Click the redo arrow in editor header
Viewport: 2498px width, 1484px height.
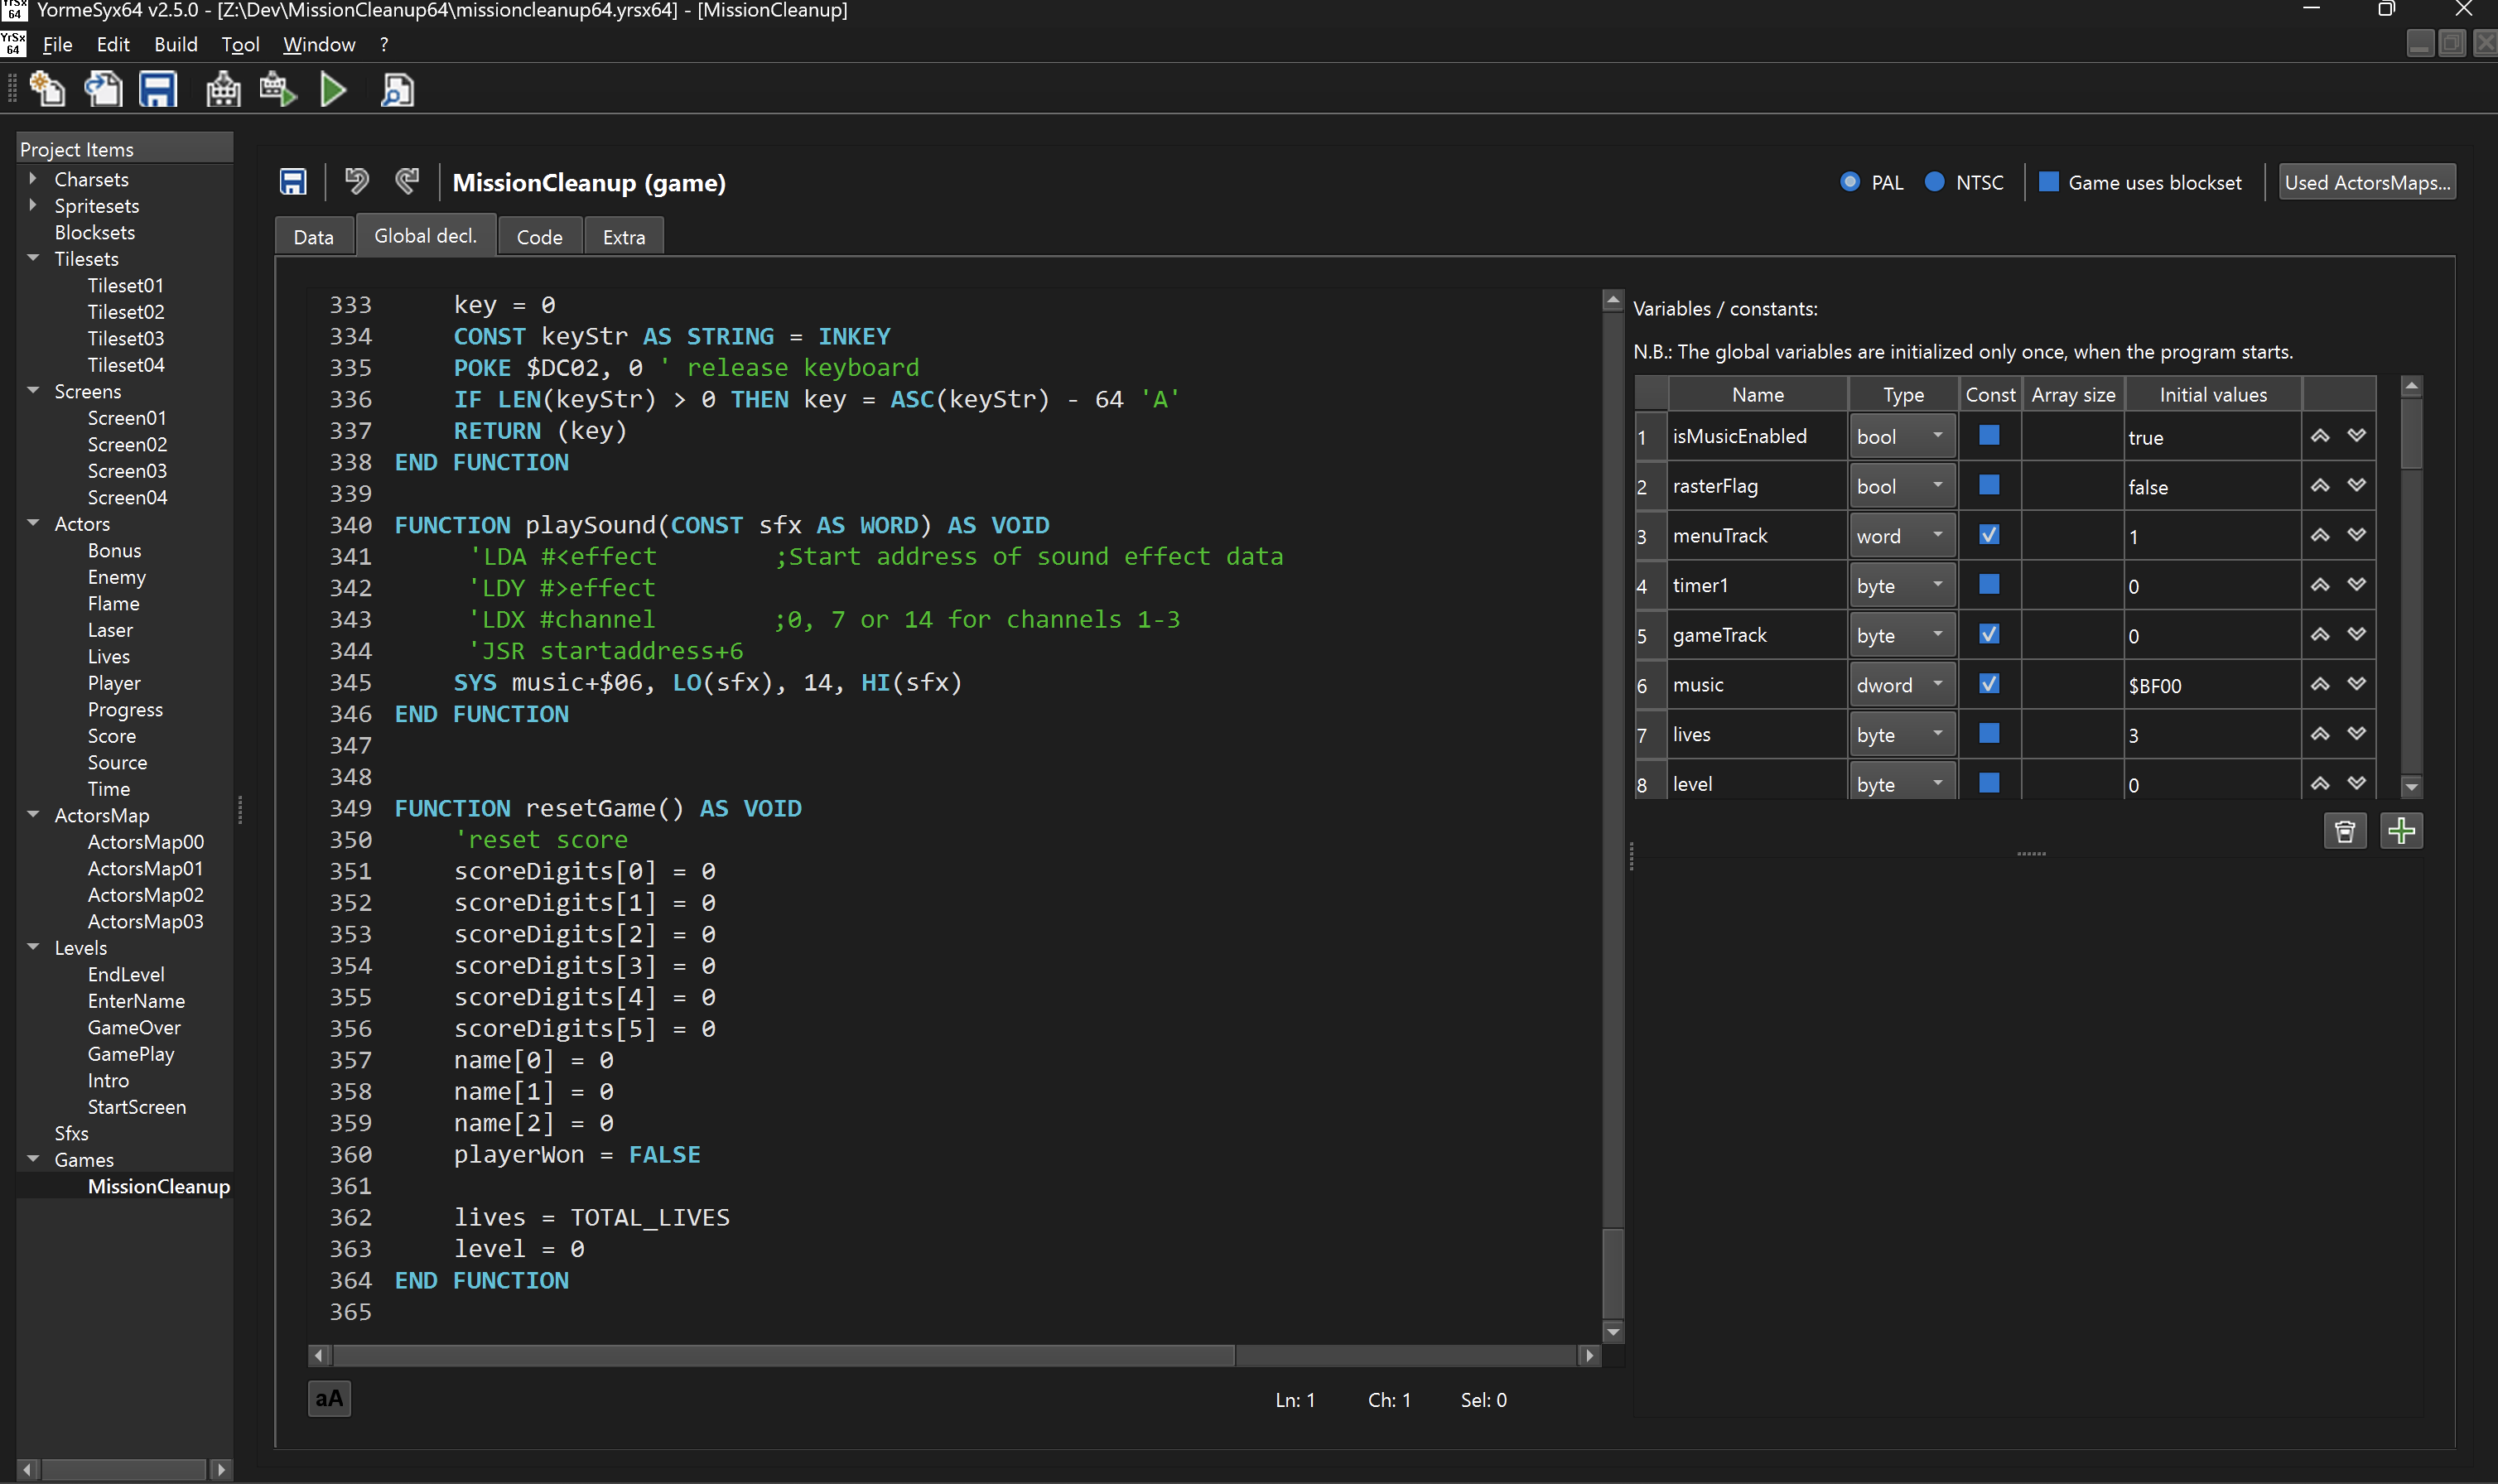coord(407,181)
